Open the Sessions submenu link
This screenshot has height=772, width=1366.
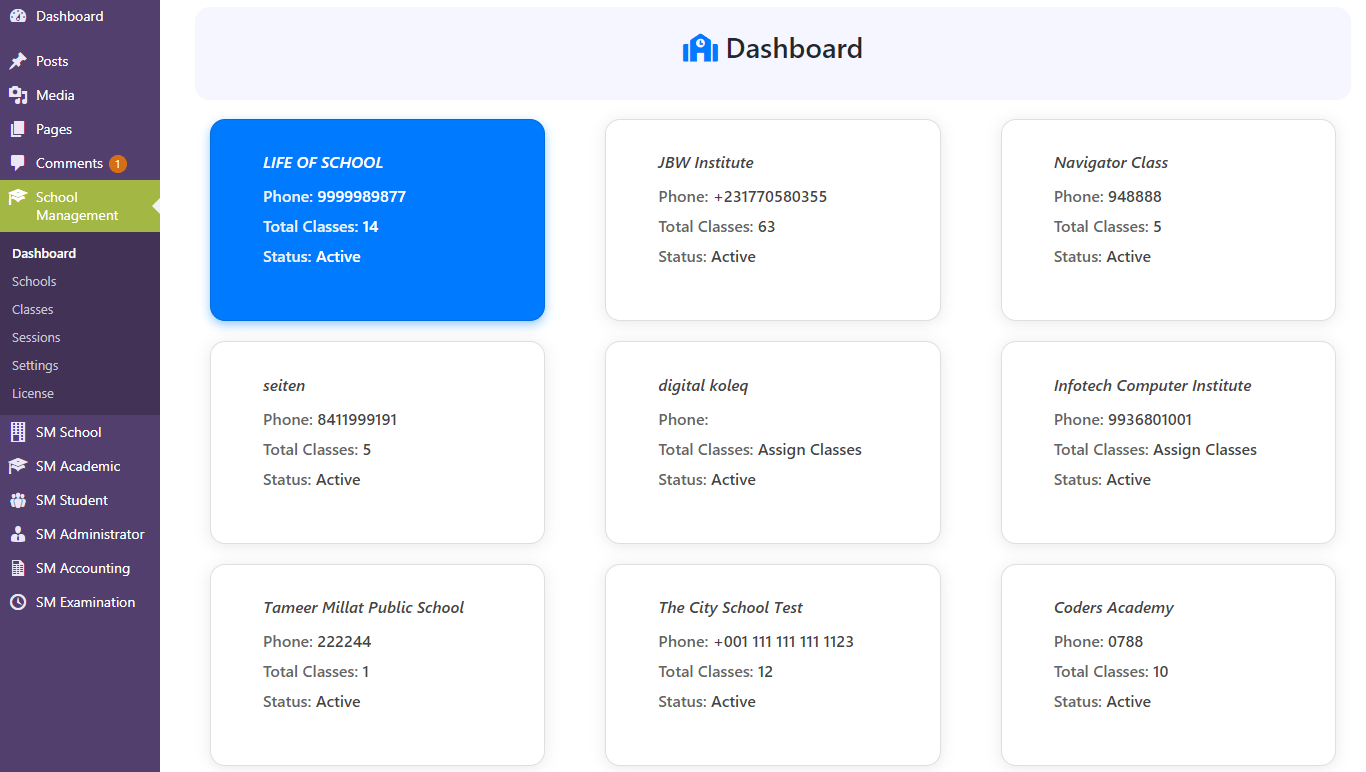(36, 337)
